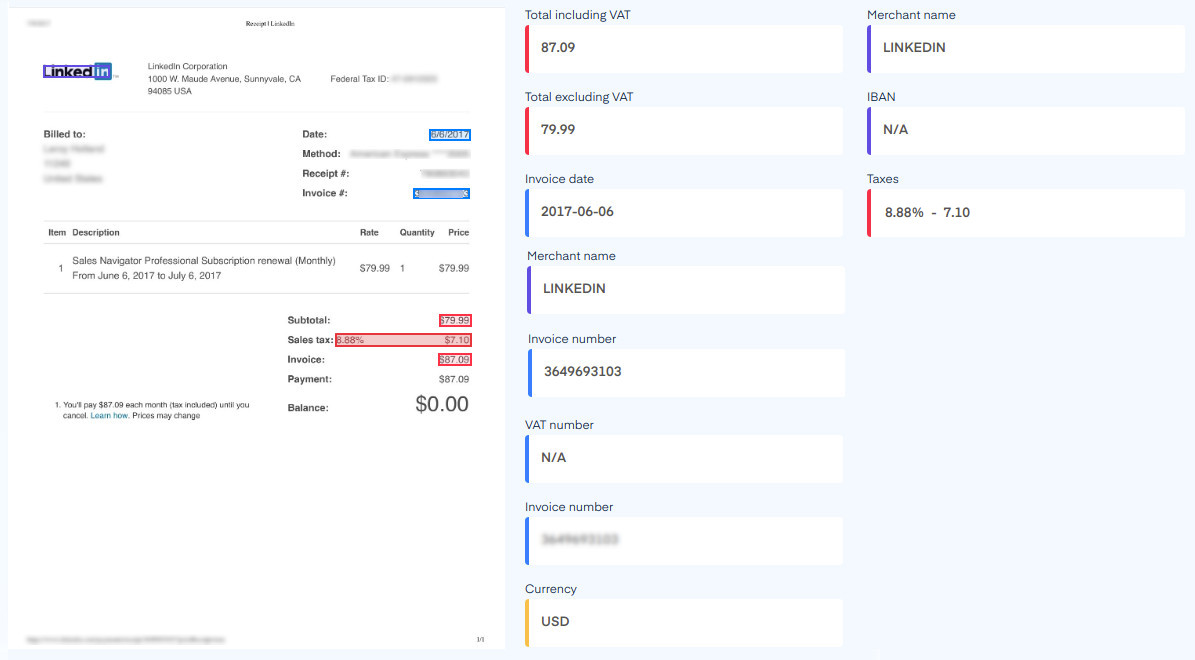Click the blue bar next to Invoice date
Image resolution: width=1195 pixels, height=660 pixels.
[527, 212]
